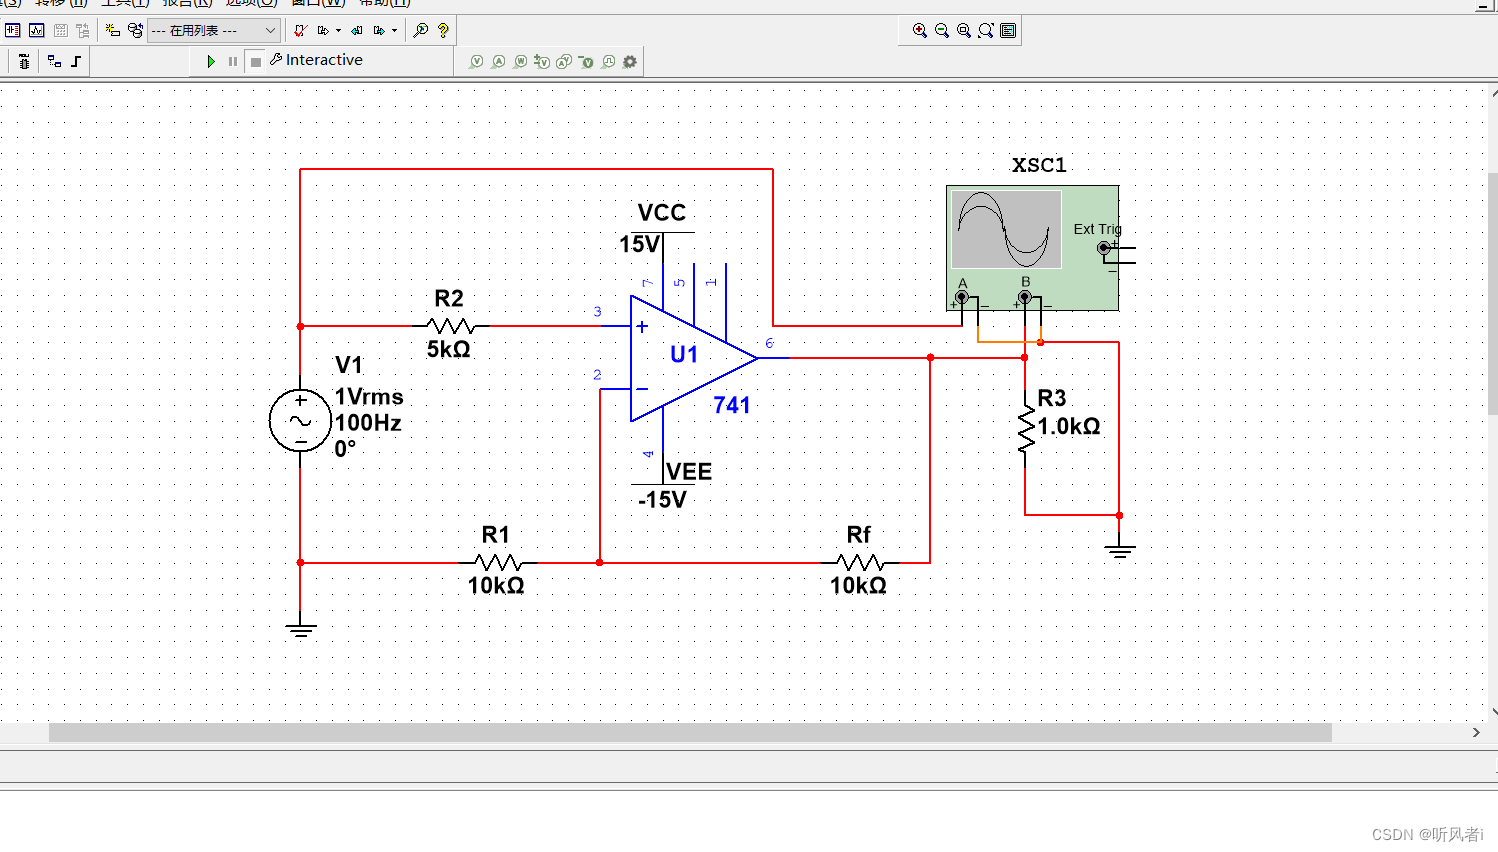Open the help question mark icon
The height and width of the screenshot is (852, 1498).
pyautogui.click(x=444, y=31)
